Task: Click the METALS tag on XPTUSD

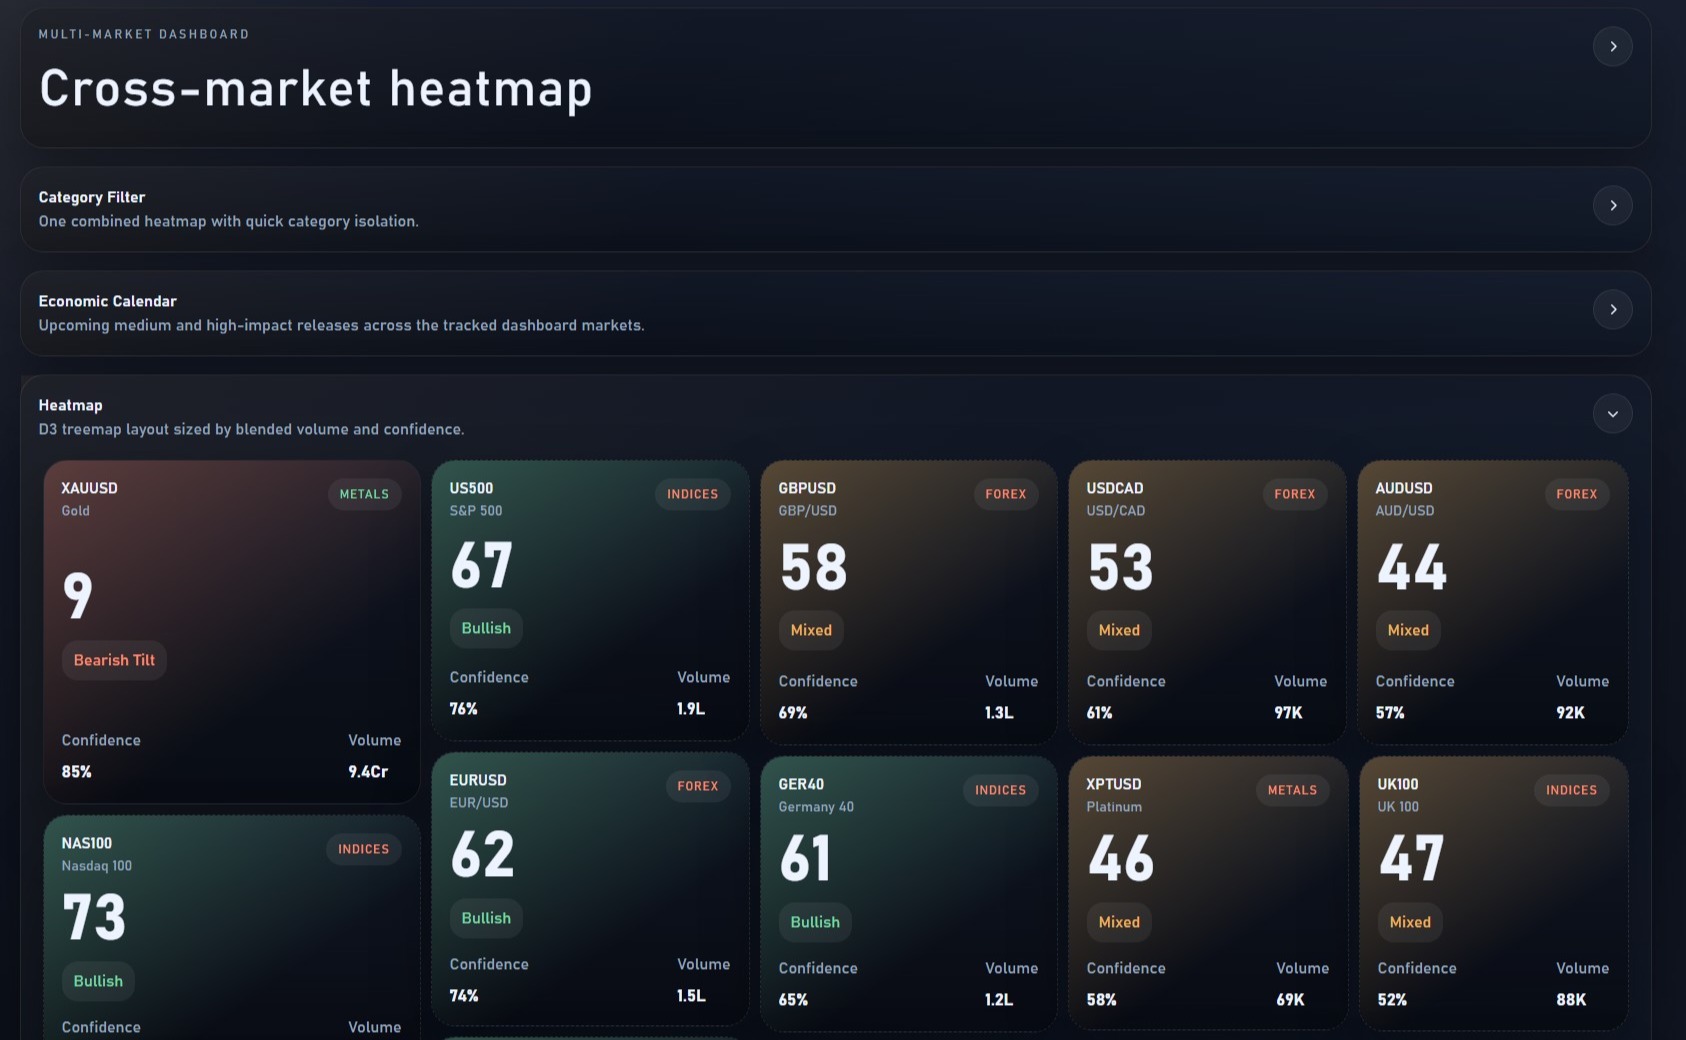Action: pos(1292,790)
